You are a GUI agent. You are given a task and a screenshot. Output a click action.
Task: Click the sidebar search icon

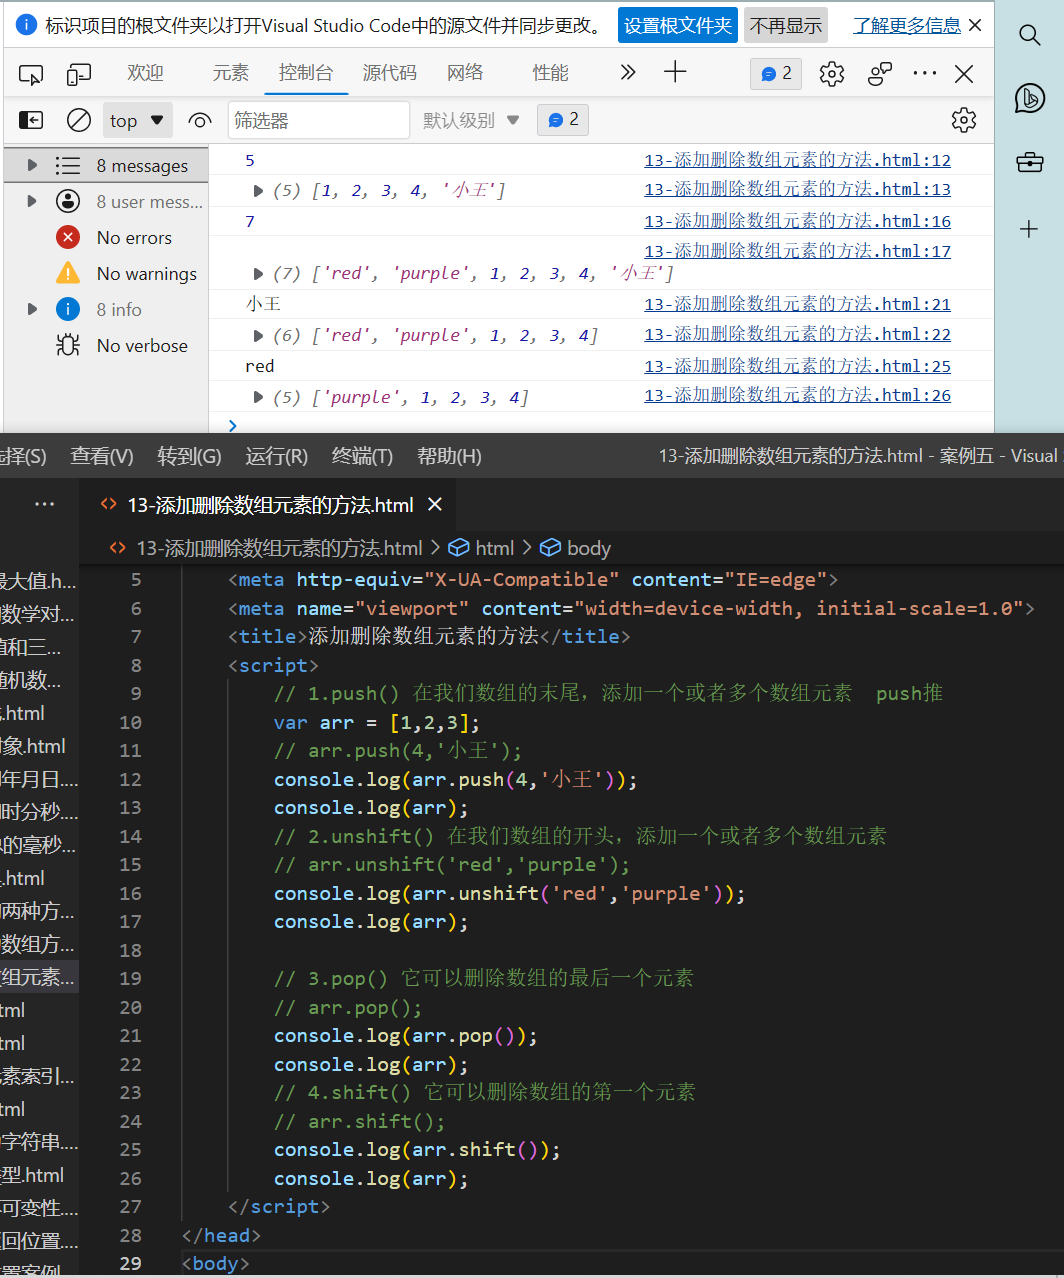tap(1029, 36)
